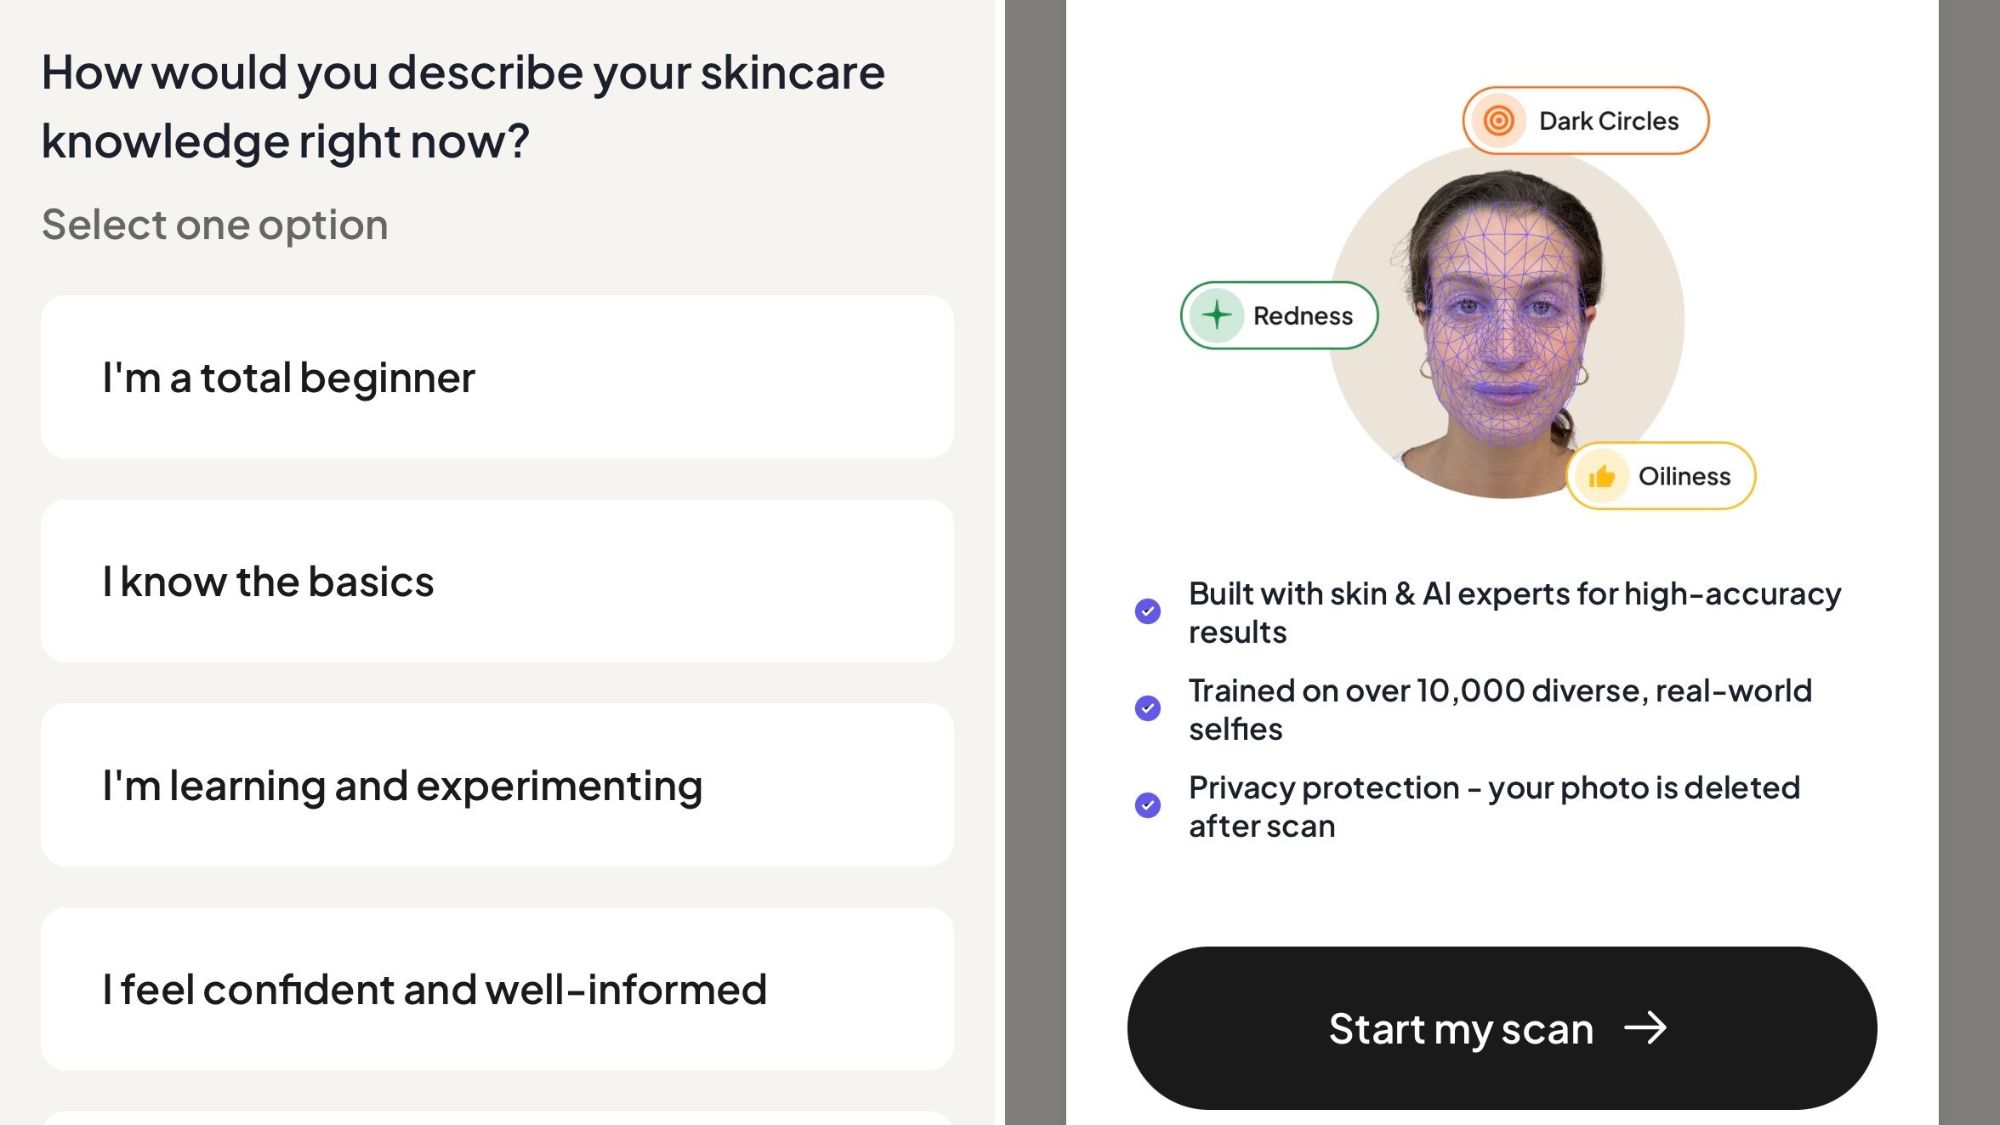Choose "I feel confident and well-informed" option

tap(497, 989)
